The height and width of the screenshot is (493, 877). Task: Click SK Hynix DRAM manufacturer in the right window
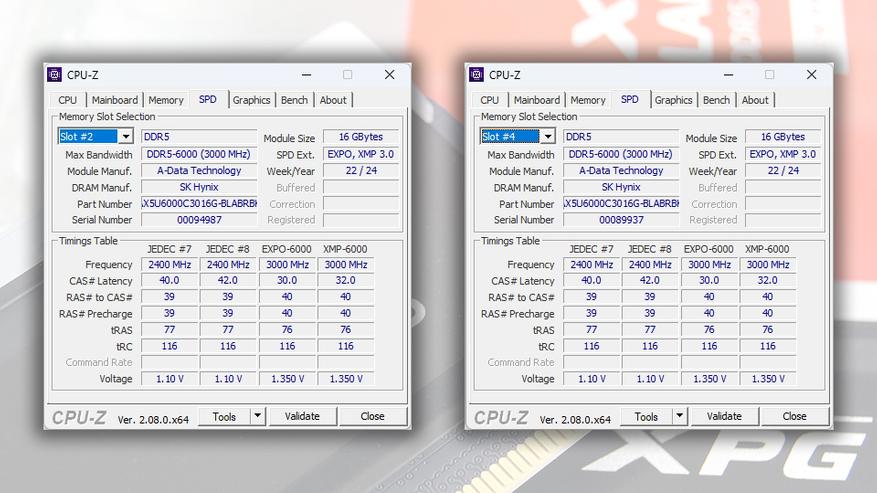tap(621, 187)
